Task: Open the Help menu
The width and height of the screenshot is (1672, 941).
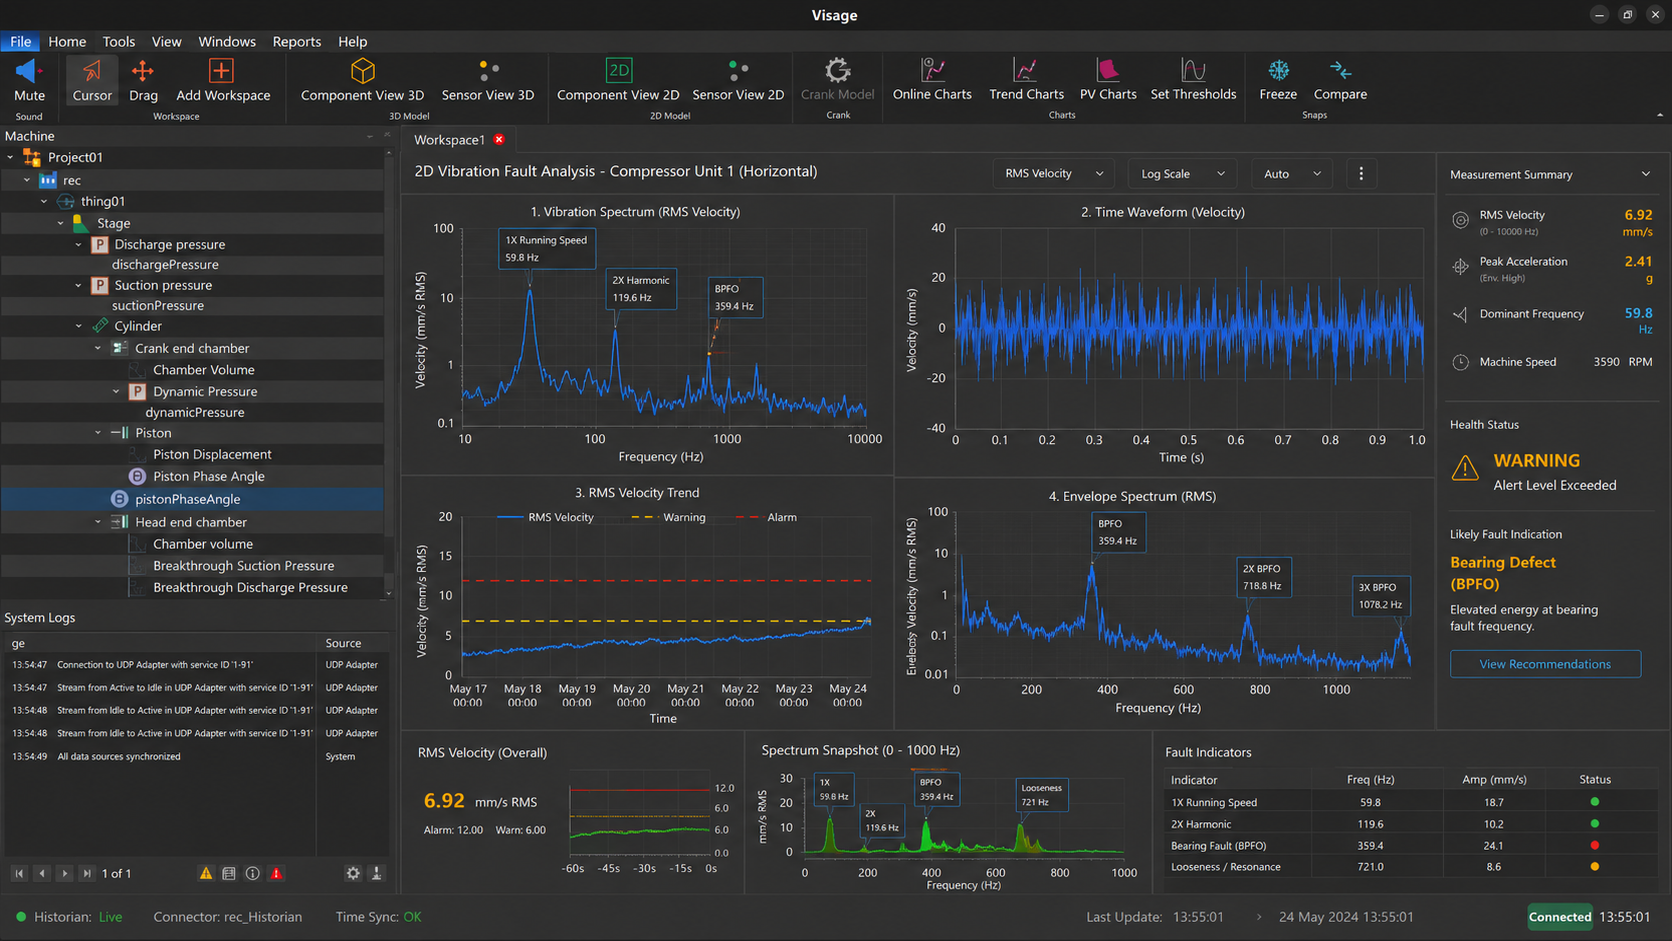Action: [x=352, y=41]
